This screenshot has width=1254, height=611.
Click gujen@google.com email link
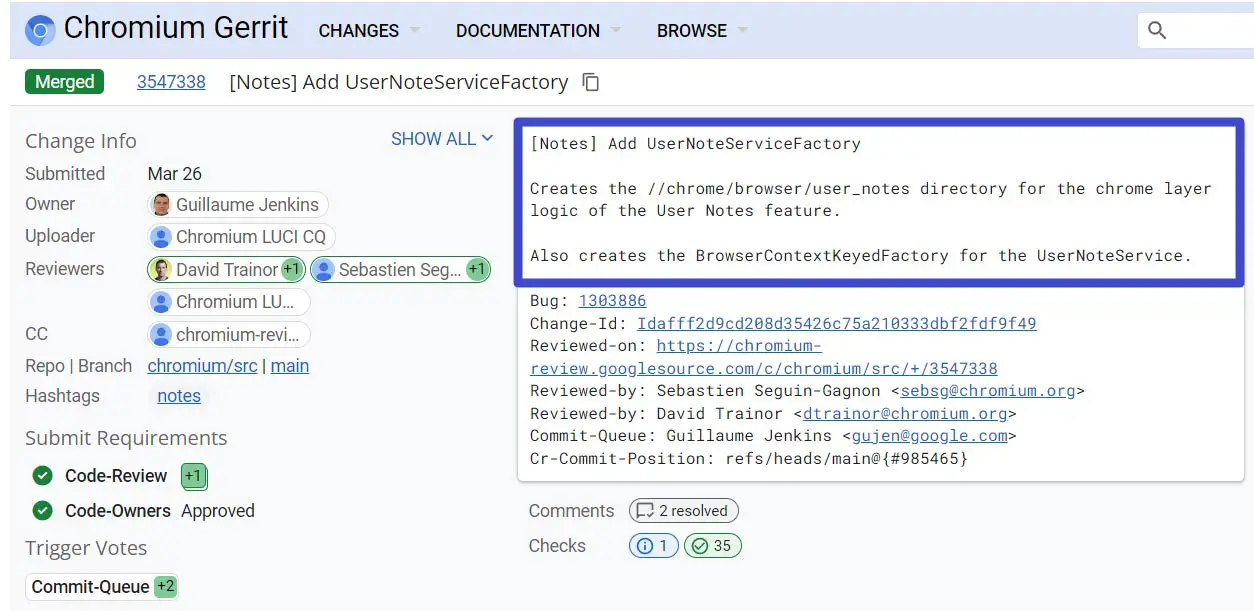point(929,436)
